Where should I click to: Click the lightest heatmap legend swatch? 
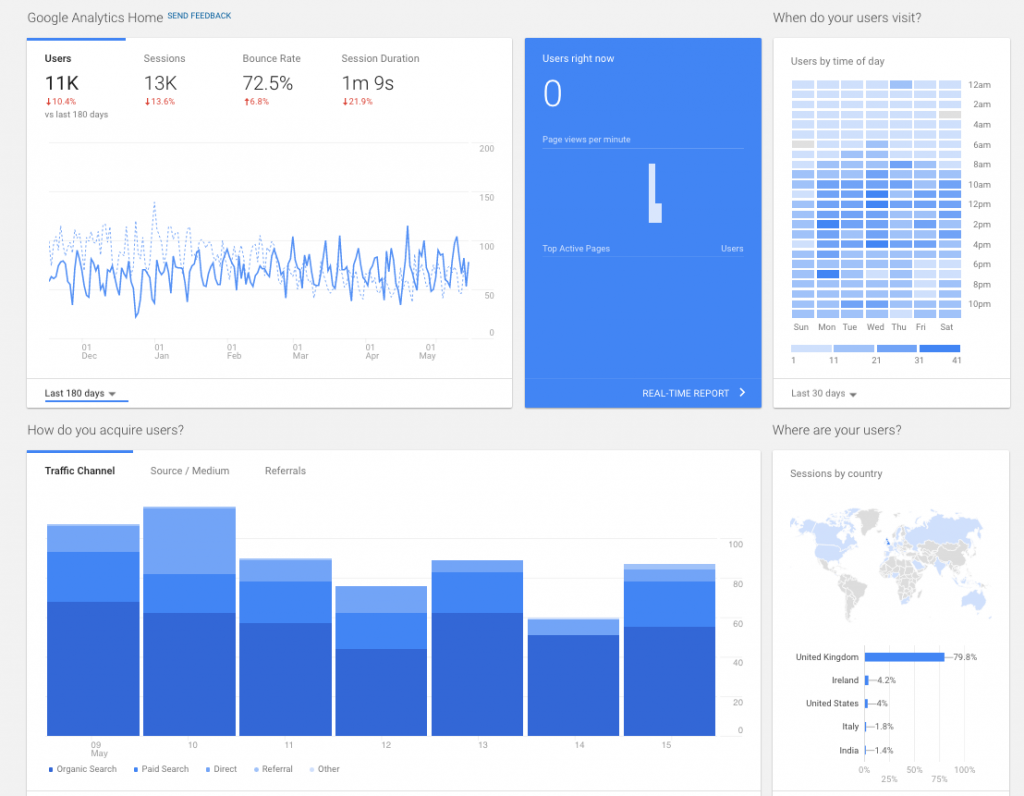pyautogui.click(x=811, y=349)
